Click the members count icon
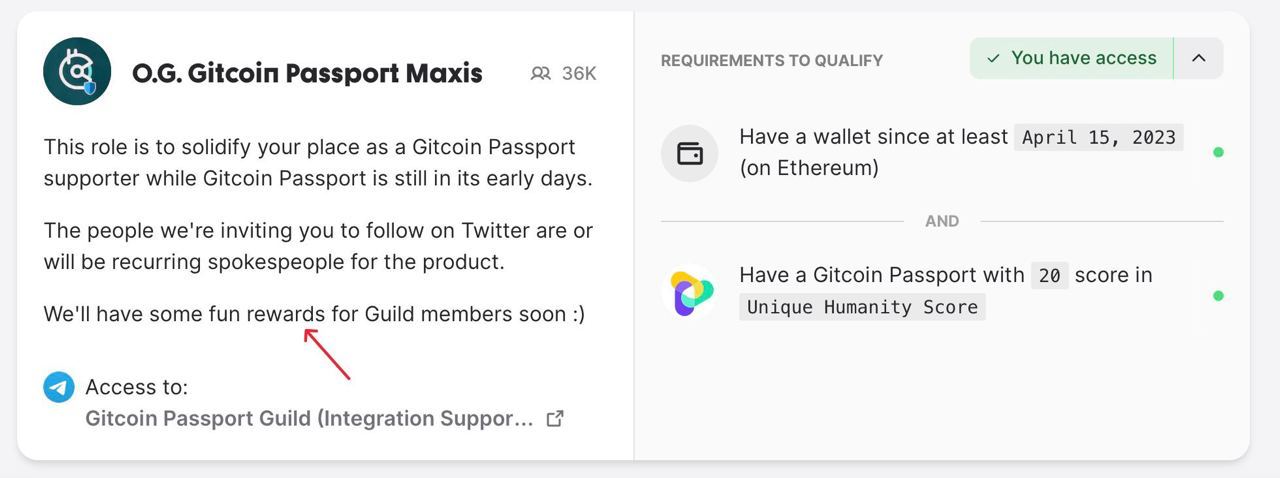This screenshot has width=1280, height=478. [x=541, y=73]
